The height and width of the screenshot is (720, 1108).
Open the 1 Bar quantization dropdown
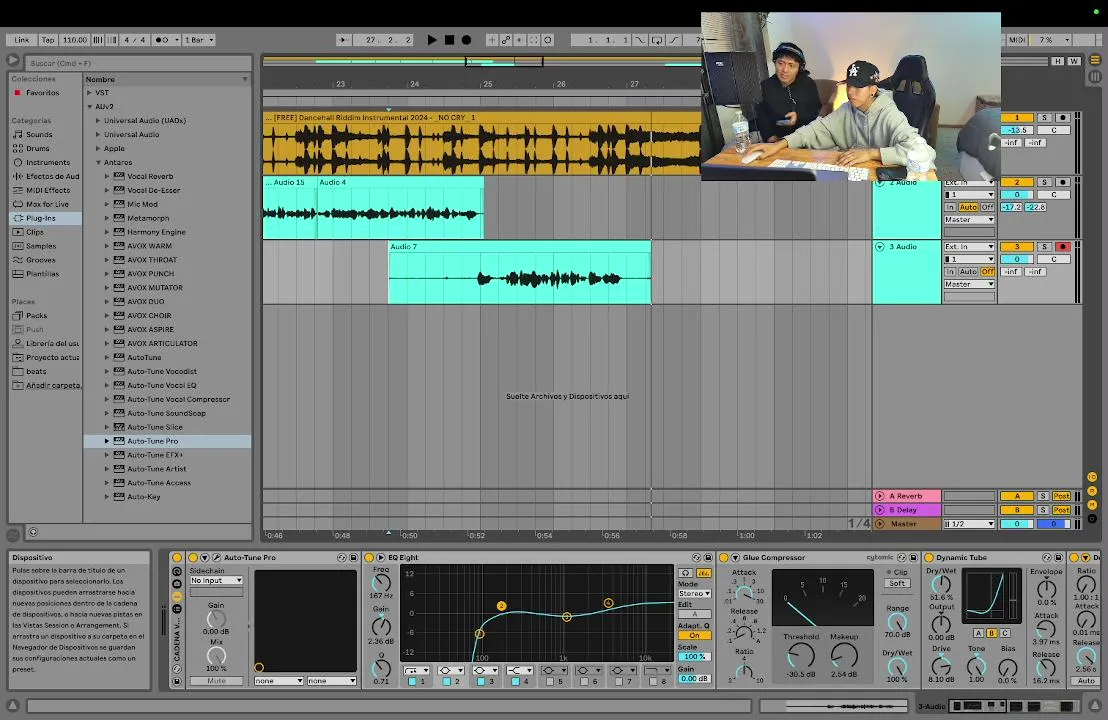click(199, 40)
